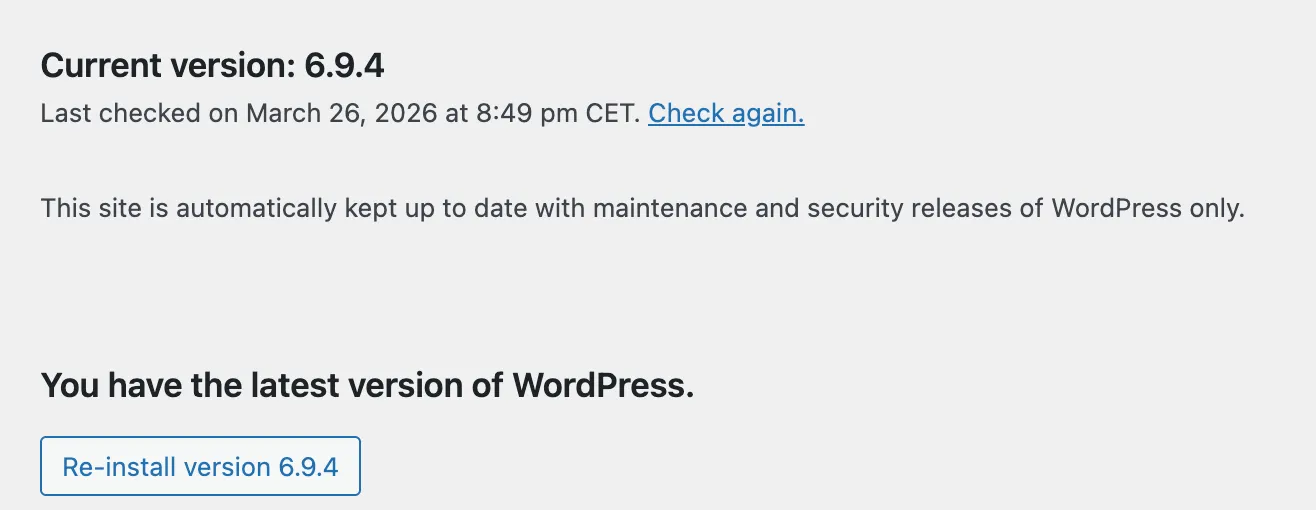Click "6.9.4" in the Current version heading

tap(344, 66)
